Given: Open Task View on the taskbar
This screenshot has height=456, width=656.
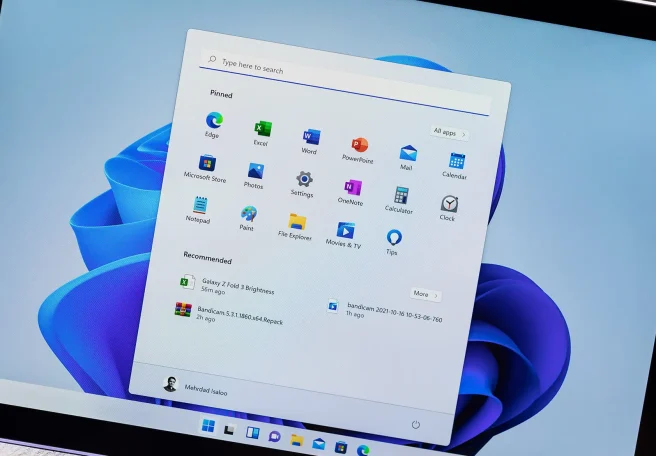Looking at the screenshot, I should [229, 430].
